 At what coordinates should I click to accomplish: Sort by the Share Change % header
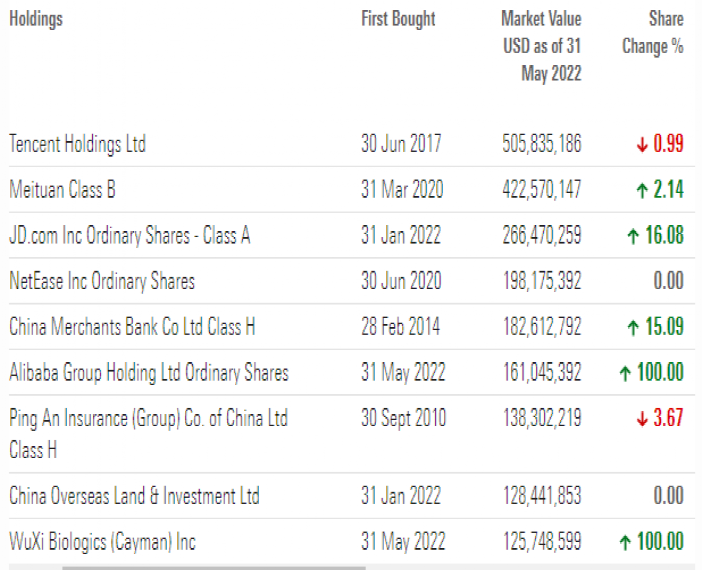pyautogui.click(x=653, y=32)
